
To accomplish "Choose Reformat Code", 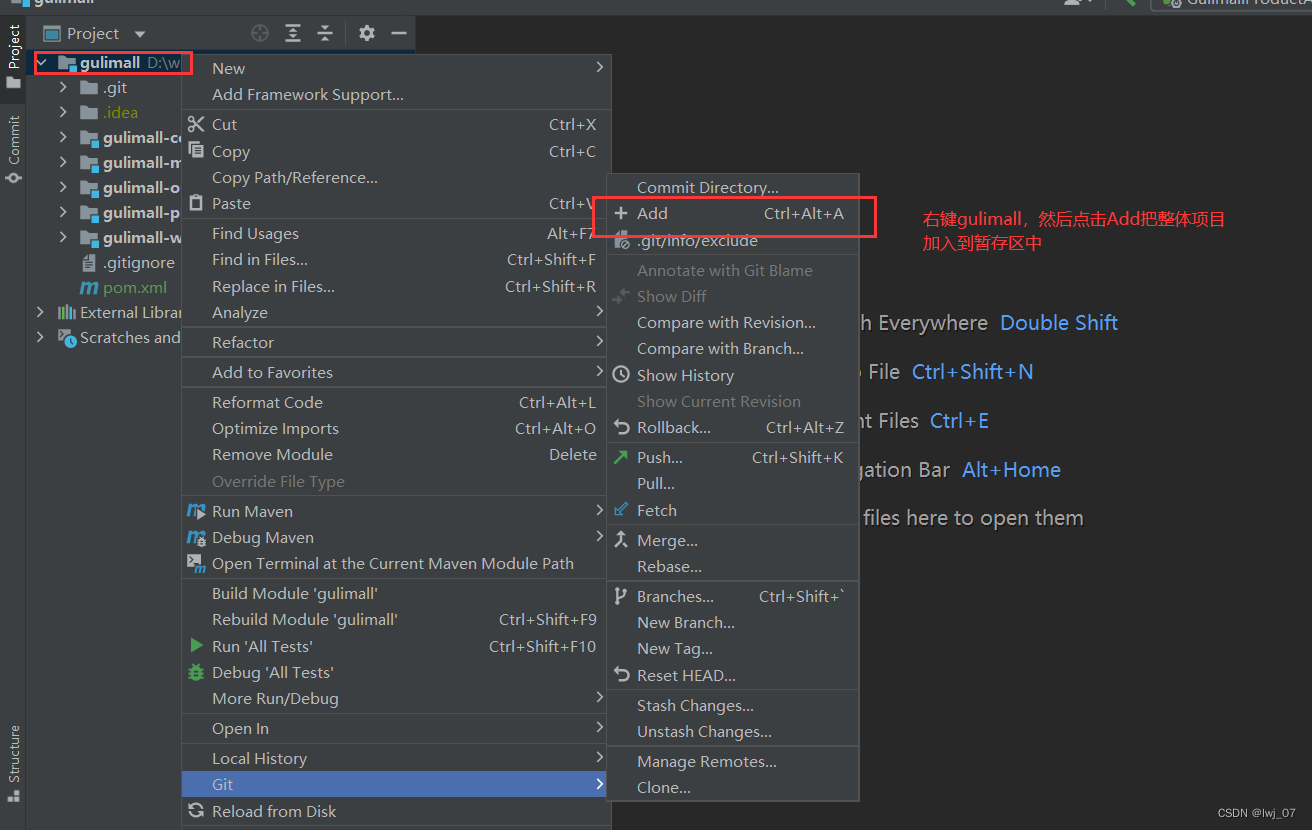I will pos(396,402).
